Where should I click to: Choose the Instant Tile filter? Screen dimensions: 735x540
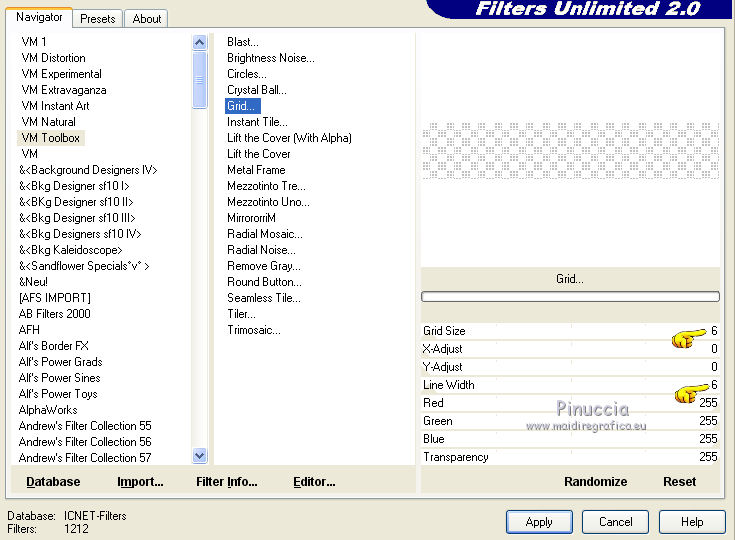pyautogui.click(x=257, y=122)
